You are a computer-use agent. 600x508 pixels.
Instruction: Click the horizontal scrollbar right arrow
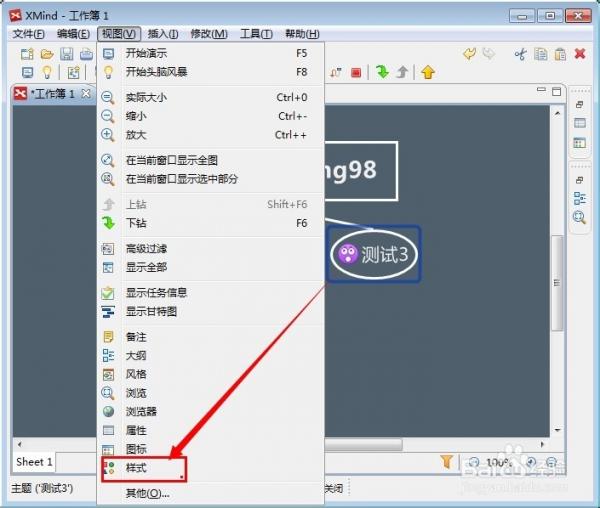coord(542,444)
